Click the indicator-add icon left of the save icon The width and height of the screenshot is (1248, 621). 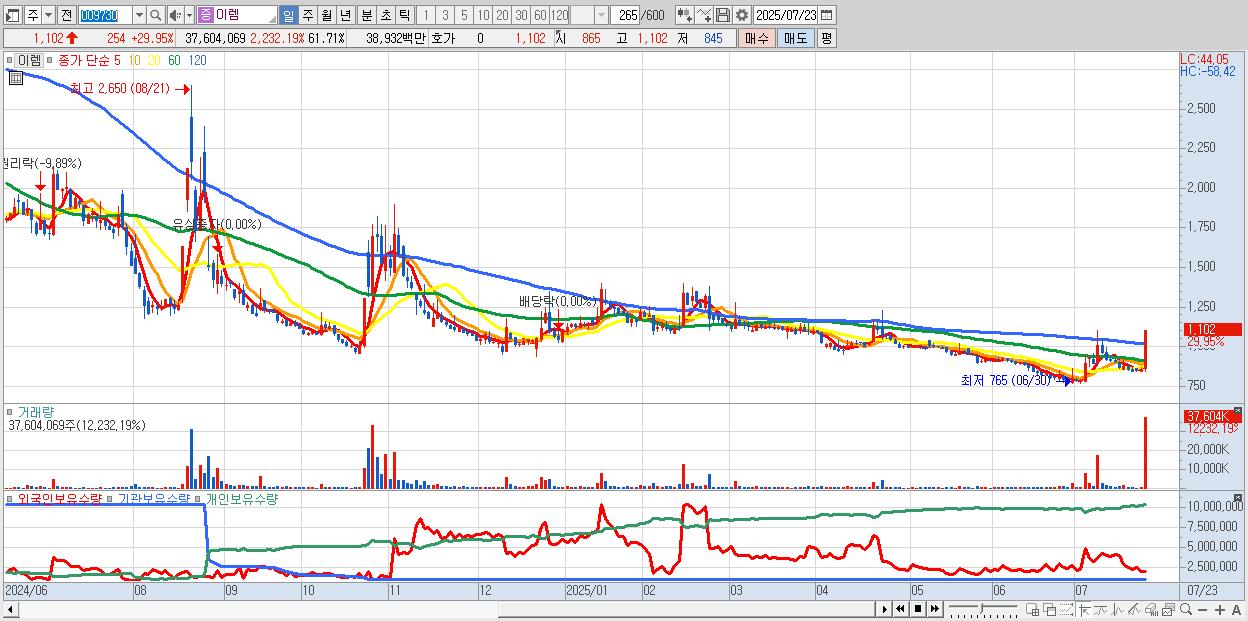[703, 15]
